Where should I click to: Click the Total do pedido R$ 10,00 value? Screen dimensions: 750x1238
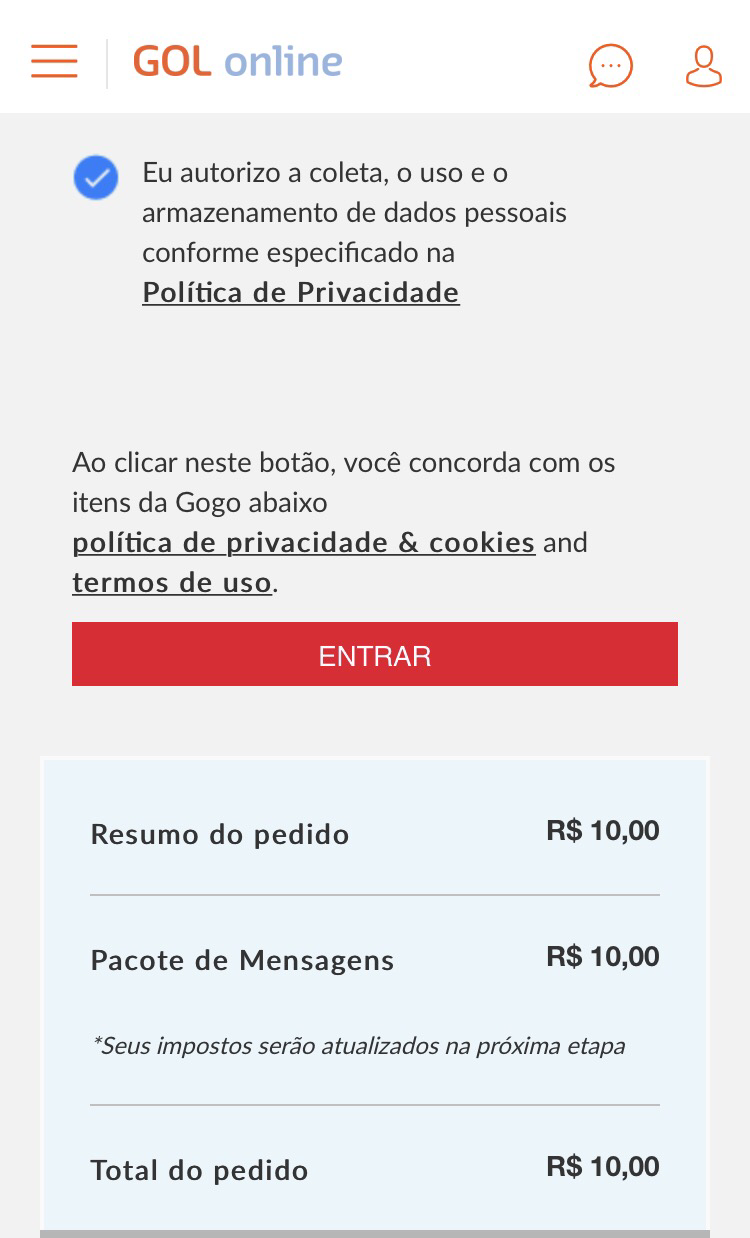coord(602,1167)
